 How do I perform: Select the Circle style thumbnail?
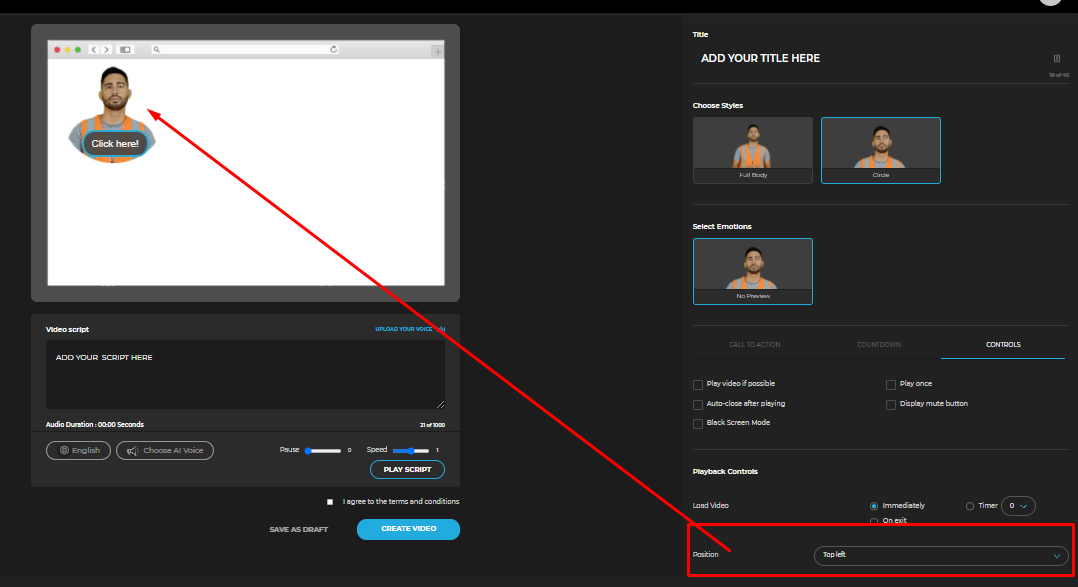click(x=881, y=150)
